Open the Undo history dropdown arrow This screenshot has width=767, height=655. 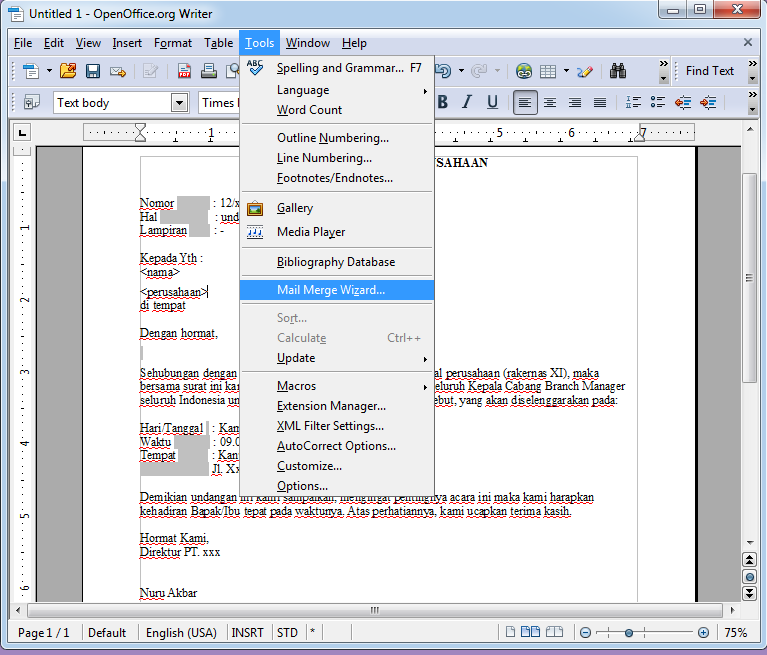point(461,71)
